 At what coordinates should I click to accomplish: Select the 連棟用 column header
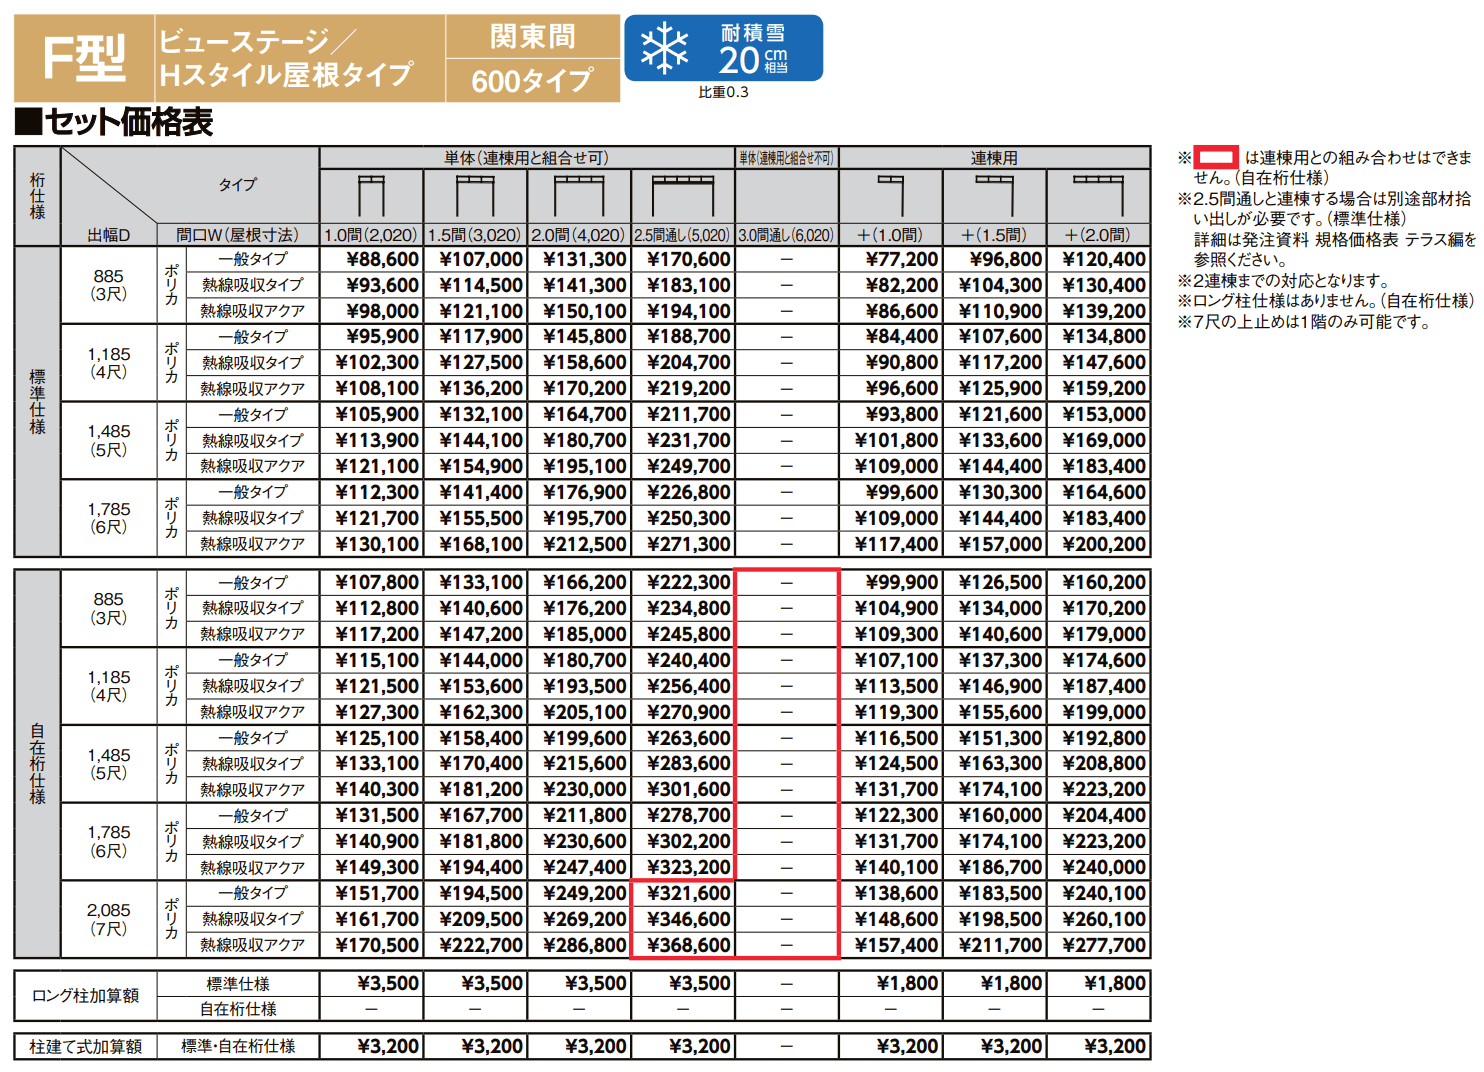point(993,157)
